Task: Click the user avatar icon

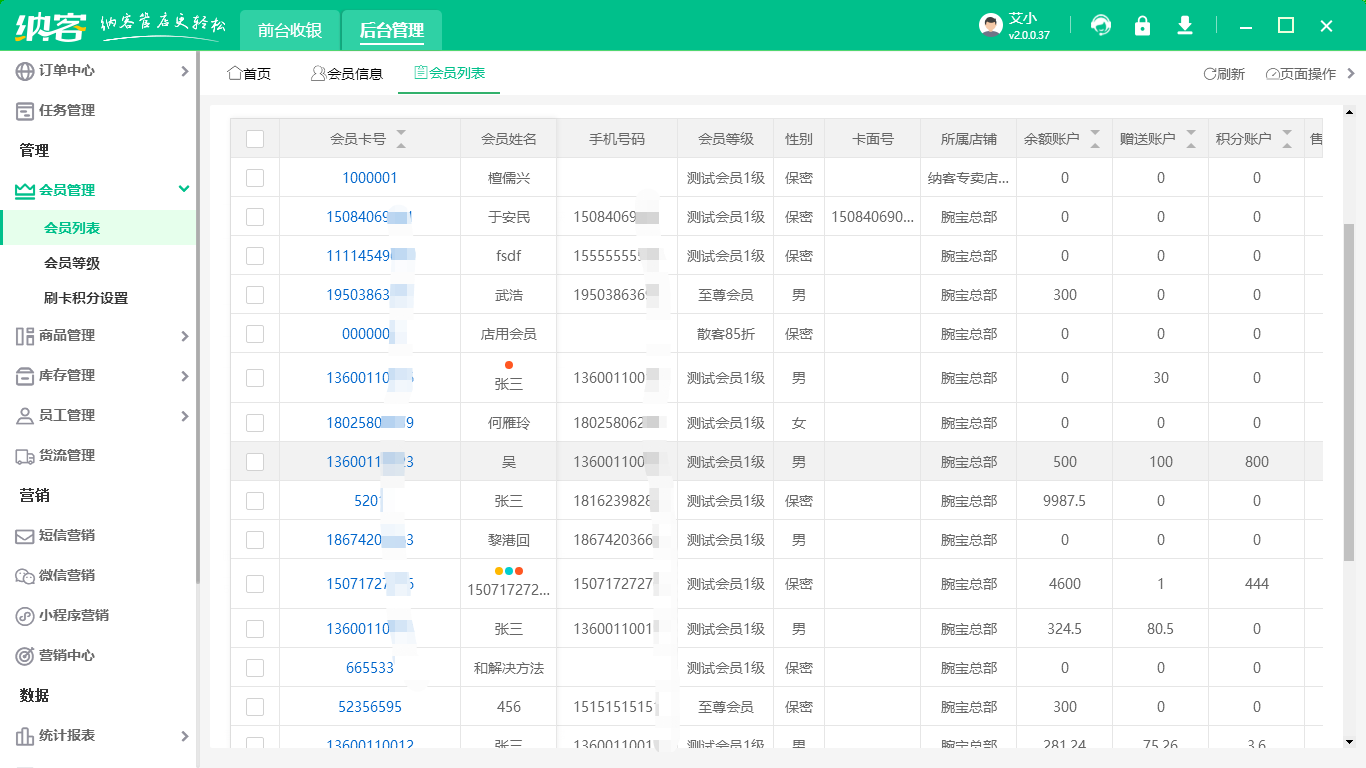Action: 990,26
